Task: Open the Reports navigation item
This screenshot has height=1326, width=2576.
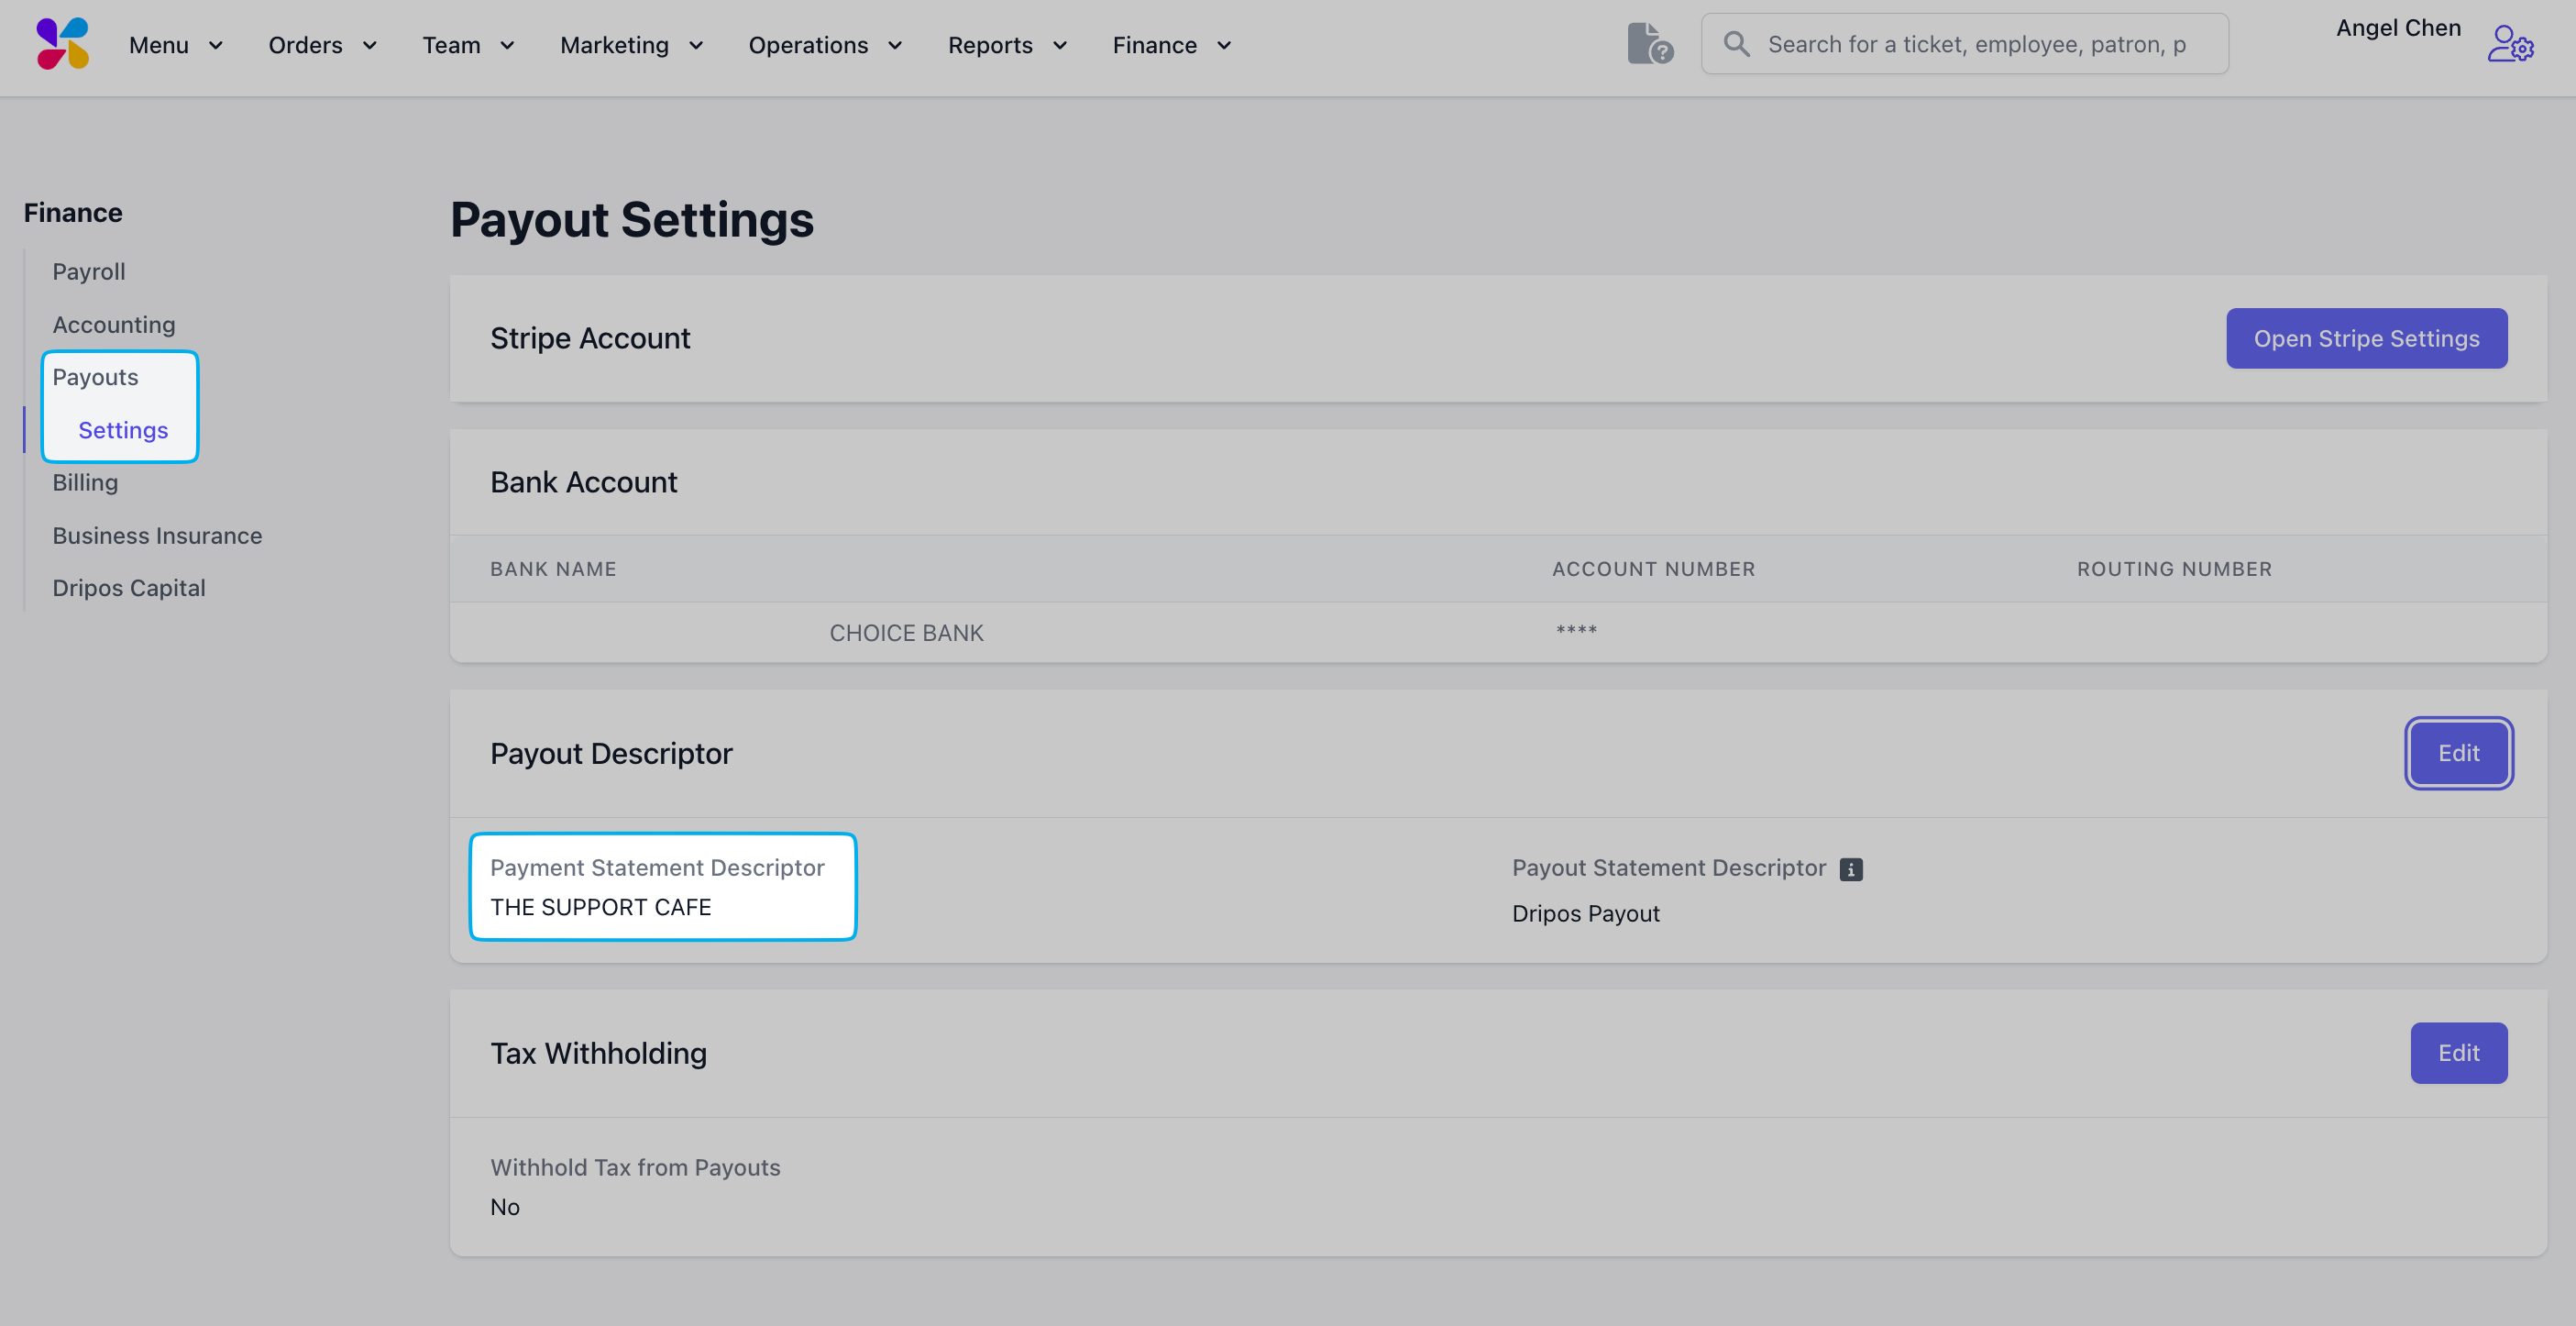Action: pyautogui.click(x=990, y=45)
